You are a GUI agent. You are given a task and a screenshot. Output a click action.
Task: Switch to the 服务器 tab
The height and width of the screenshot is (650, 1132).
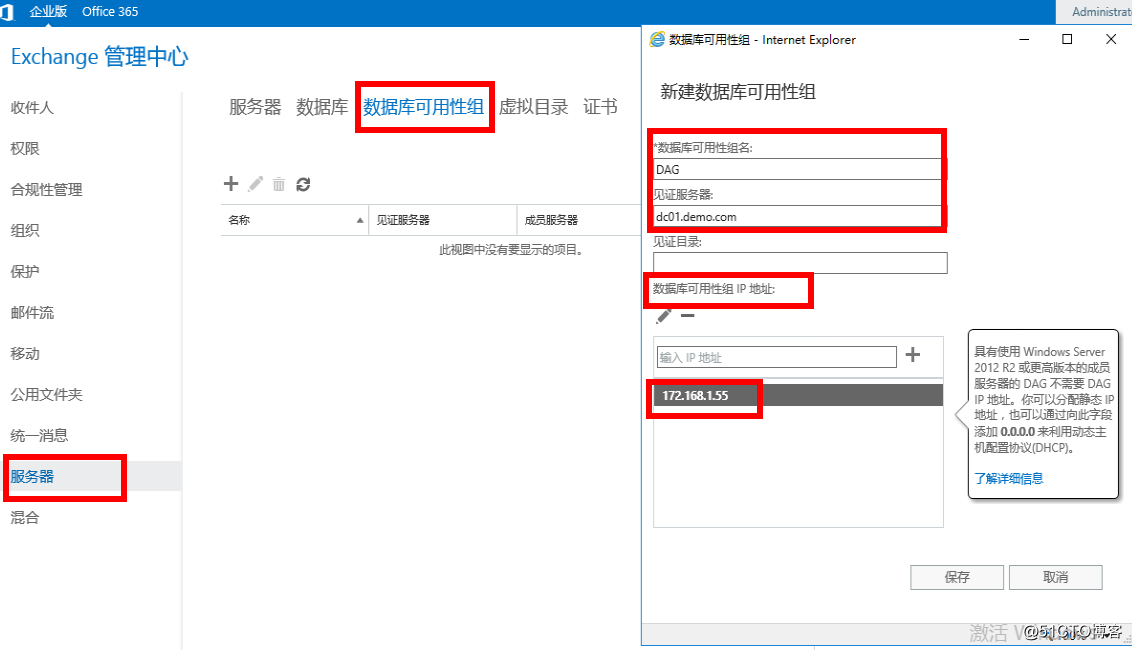click(255, 107)
